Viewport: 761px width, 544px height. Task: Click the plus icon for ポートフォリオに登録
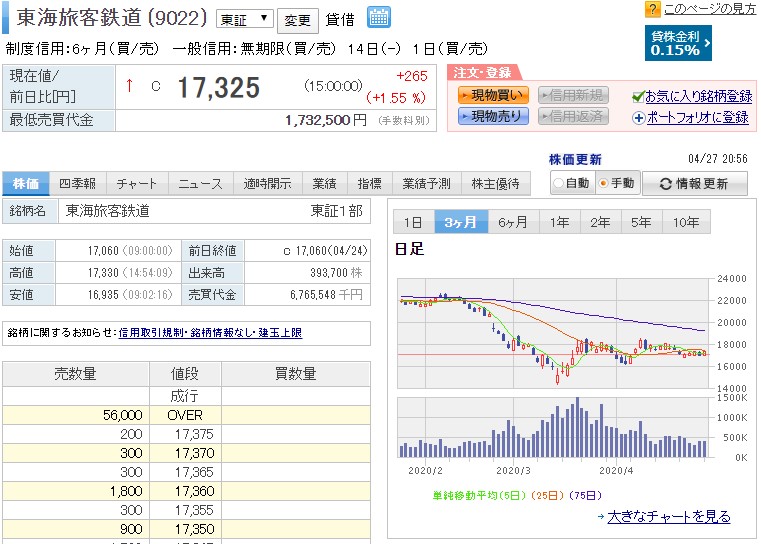[x=639, y=117]
